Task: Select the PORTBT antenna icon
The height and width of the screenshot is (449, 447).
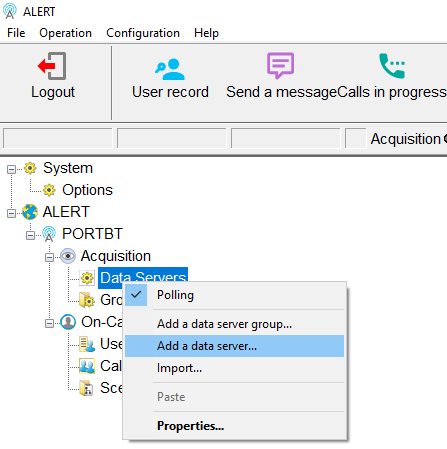Action: 49,234
